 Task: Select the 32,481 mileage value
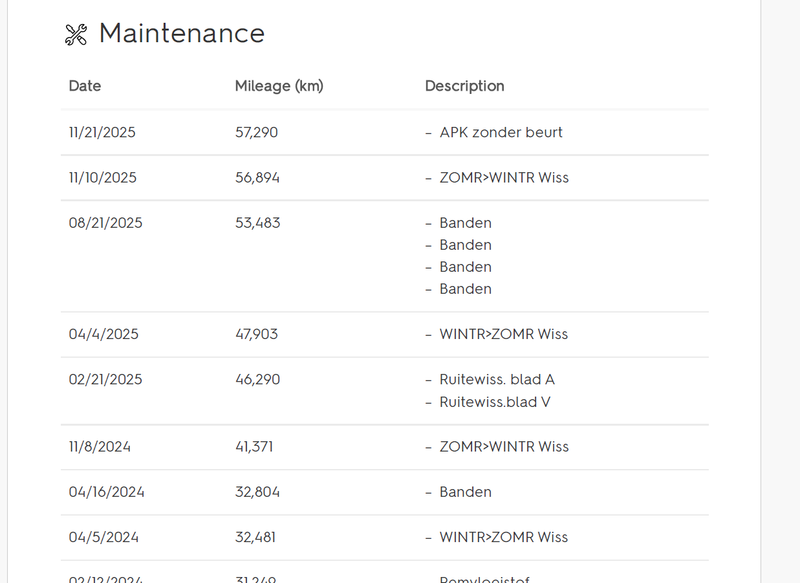255,537
